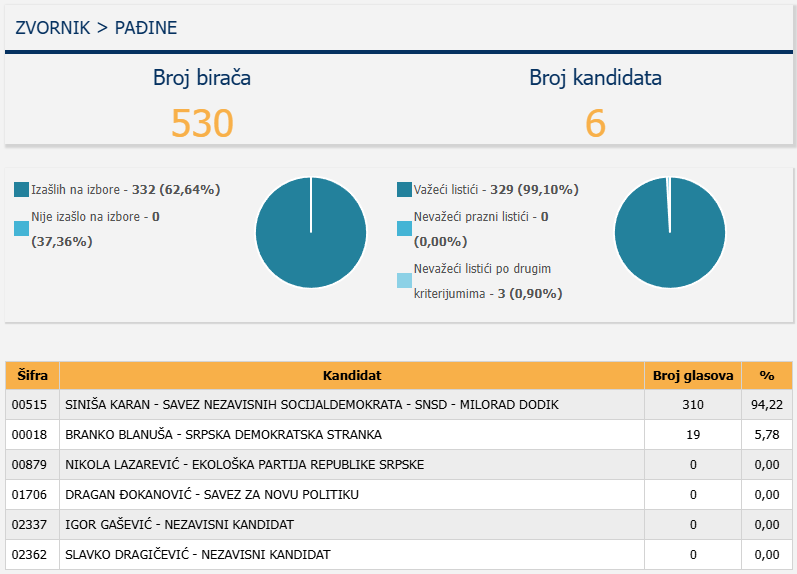The image size is (797, 574).
Task: Select the Dragan Đokanović candidate row
Action: (211, 495)
